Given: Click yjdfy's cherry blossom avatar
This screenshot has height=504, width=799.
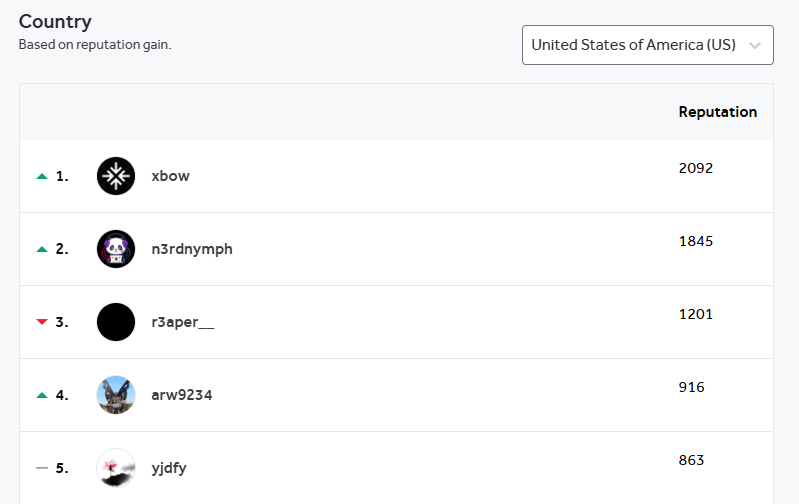Looking at the screenshot, I should [116, 468].
